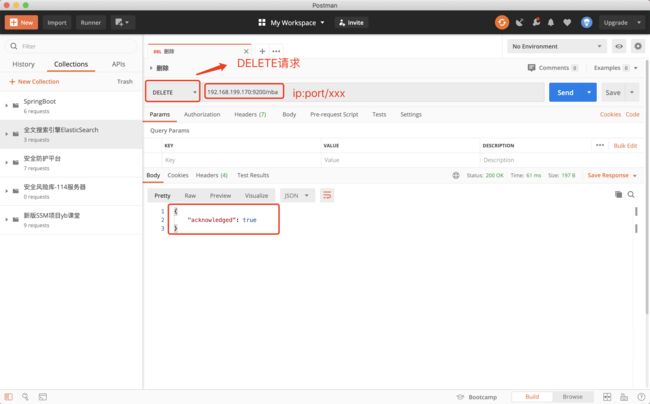Click Bulk Edit link

[625, 145]
